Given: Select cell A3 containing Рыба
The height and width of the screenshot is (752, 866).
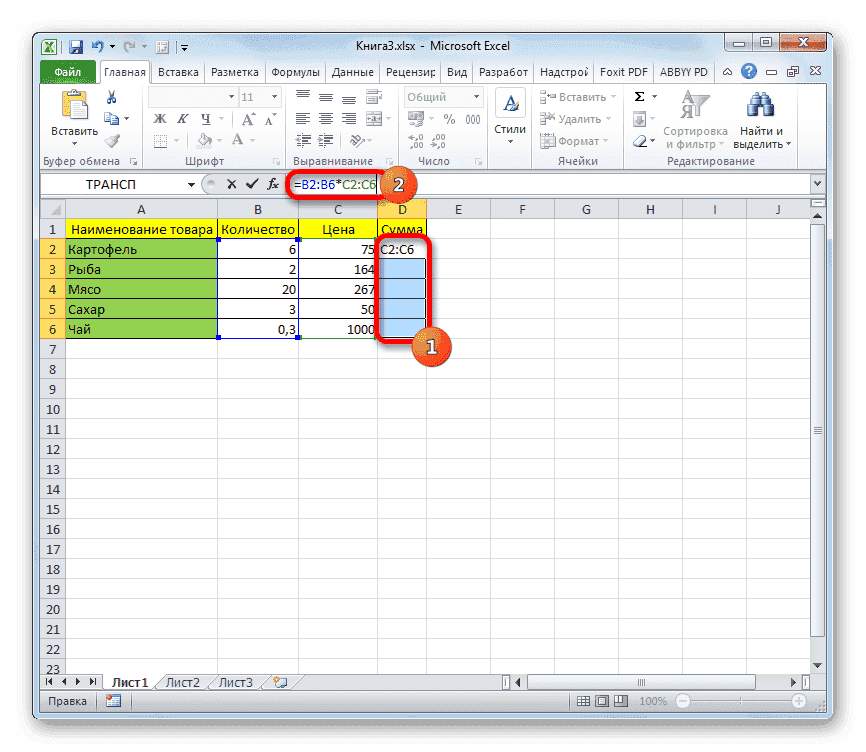Looking at the screenshot, I should pyautogui.click(x=140, y=269).
